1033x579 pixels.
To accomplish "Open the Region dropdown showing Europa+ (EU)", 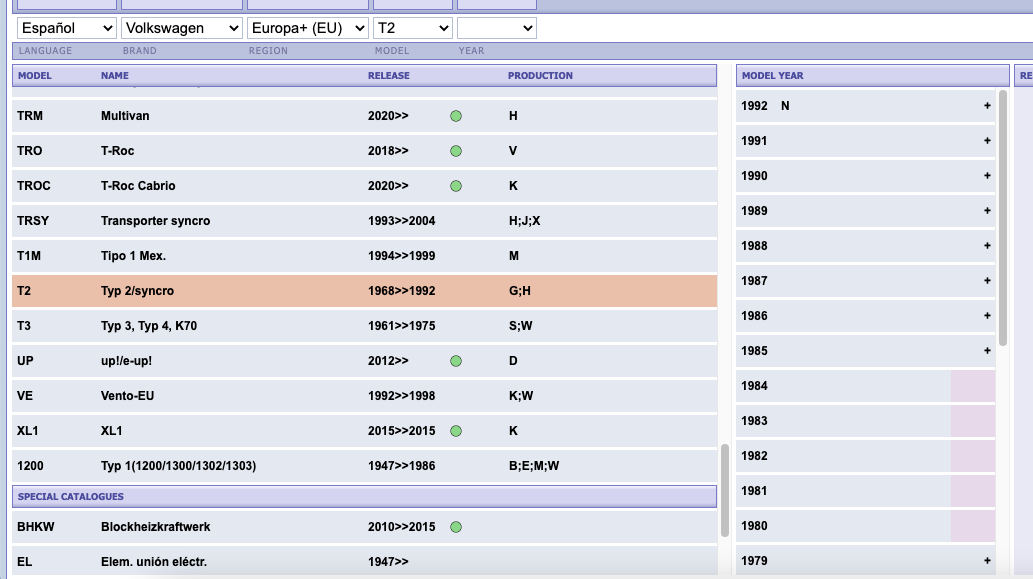I will (x=308, y=28).
